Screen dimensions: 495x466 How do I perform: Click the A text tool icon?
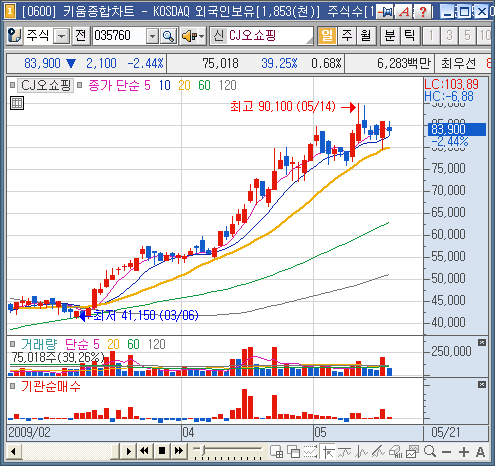(480, 452)
